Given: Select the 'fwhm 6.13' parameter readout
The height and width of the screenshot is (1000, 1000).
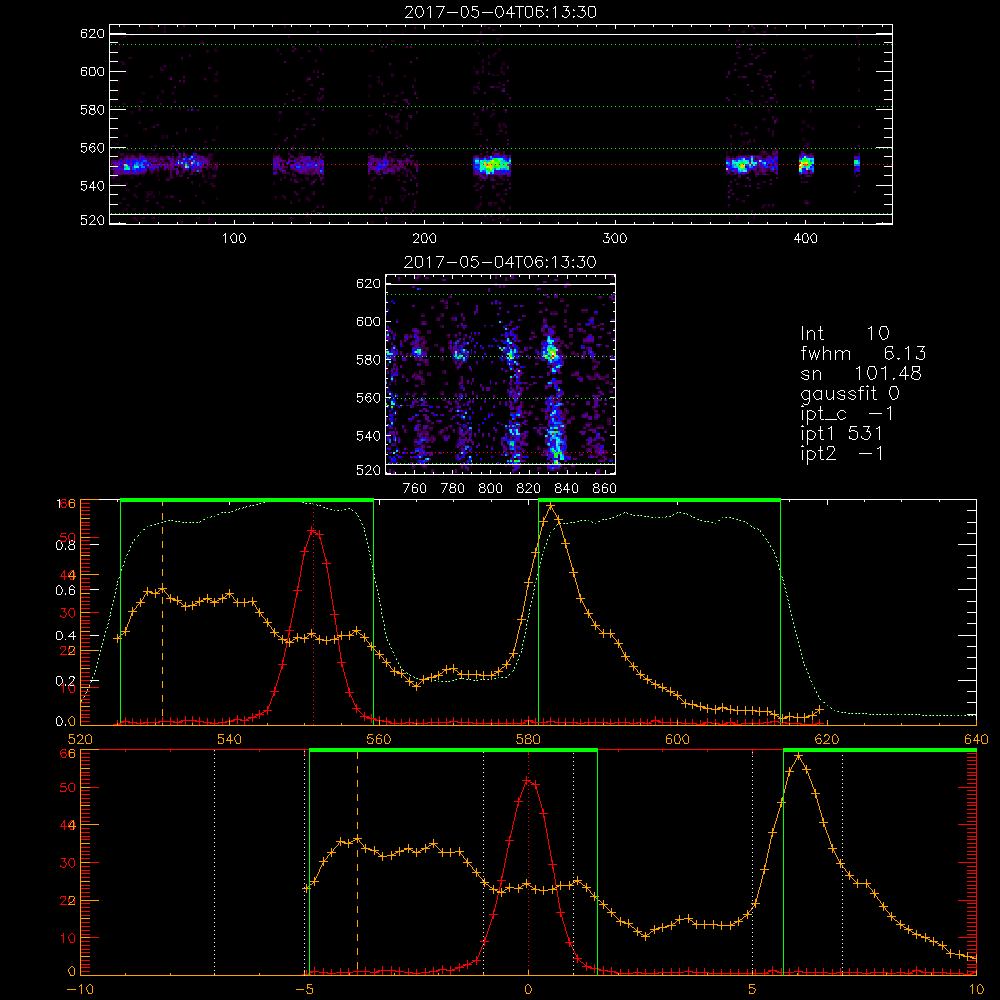Looking at the screenshot, I should click(863, 353).
